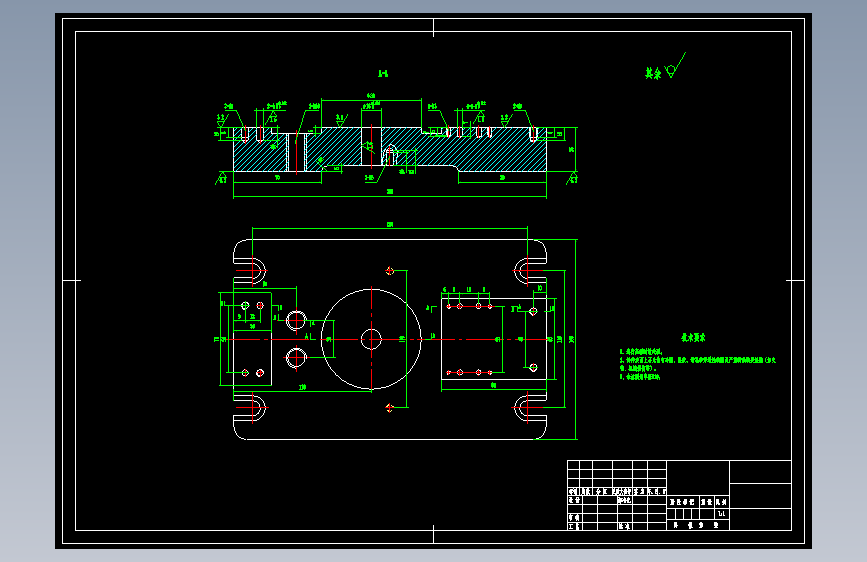Select the first numbered line under 技术要求
The image size is (867, 562).
tap(640, 352)
